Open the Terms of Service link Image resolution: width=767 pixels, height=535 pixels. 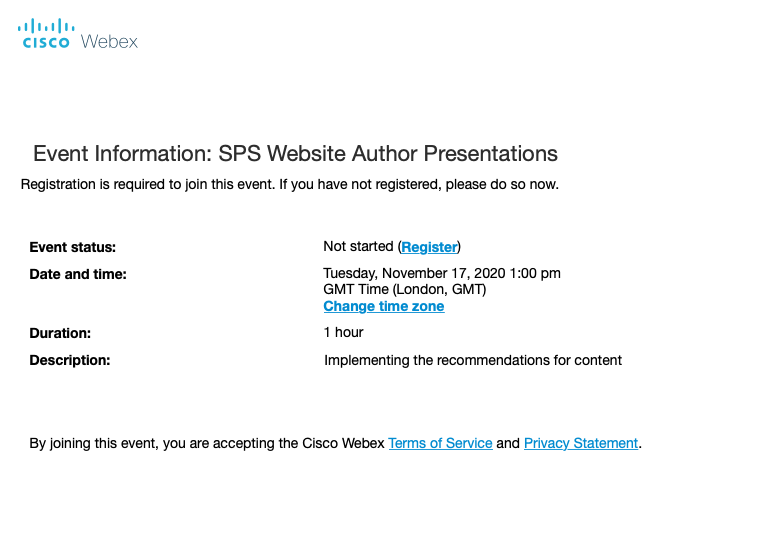pos(440,443)
